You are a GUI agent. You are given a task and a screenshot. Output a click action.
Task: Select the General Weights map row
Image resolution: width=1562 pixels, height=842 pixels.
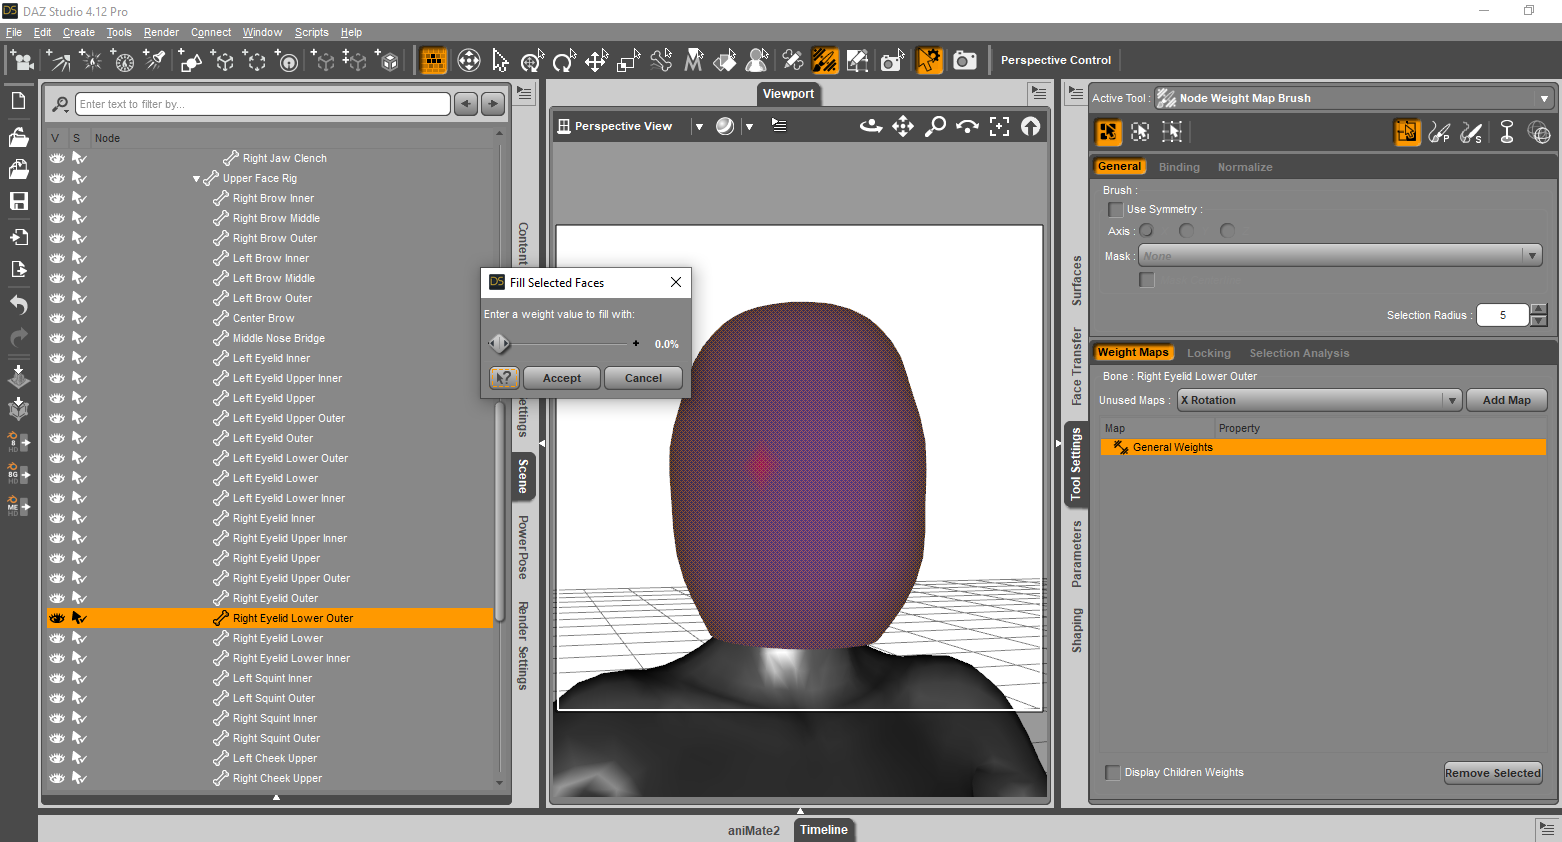point(1323,447)
